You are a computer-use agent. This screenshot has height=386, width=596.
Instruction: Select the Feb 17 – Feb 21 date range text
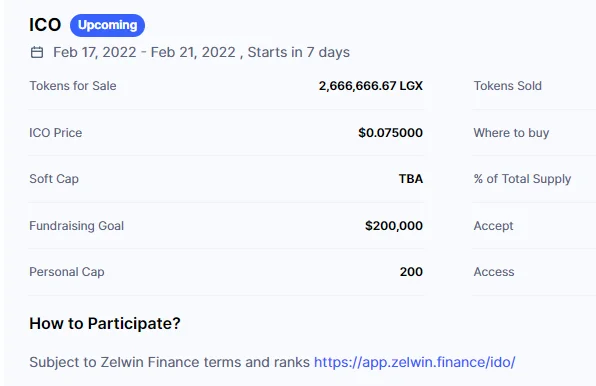(144, 52)
